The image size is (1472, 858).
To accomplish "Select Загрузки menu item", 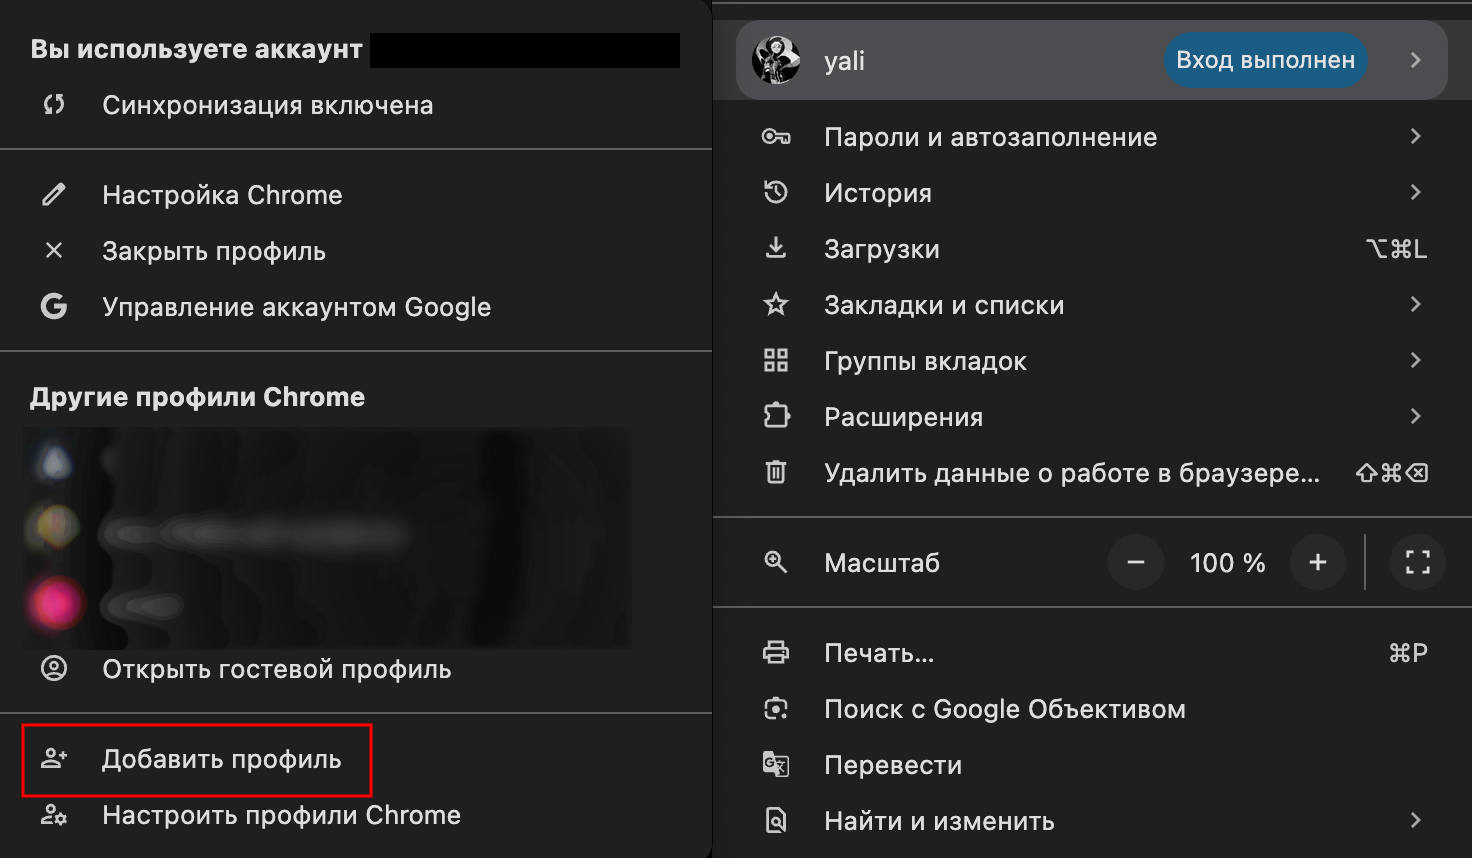I will [1092, 248].
